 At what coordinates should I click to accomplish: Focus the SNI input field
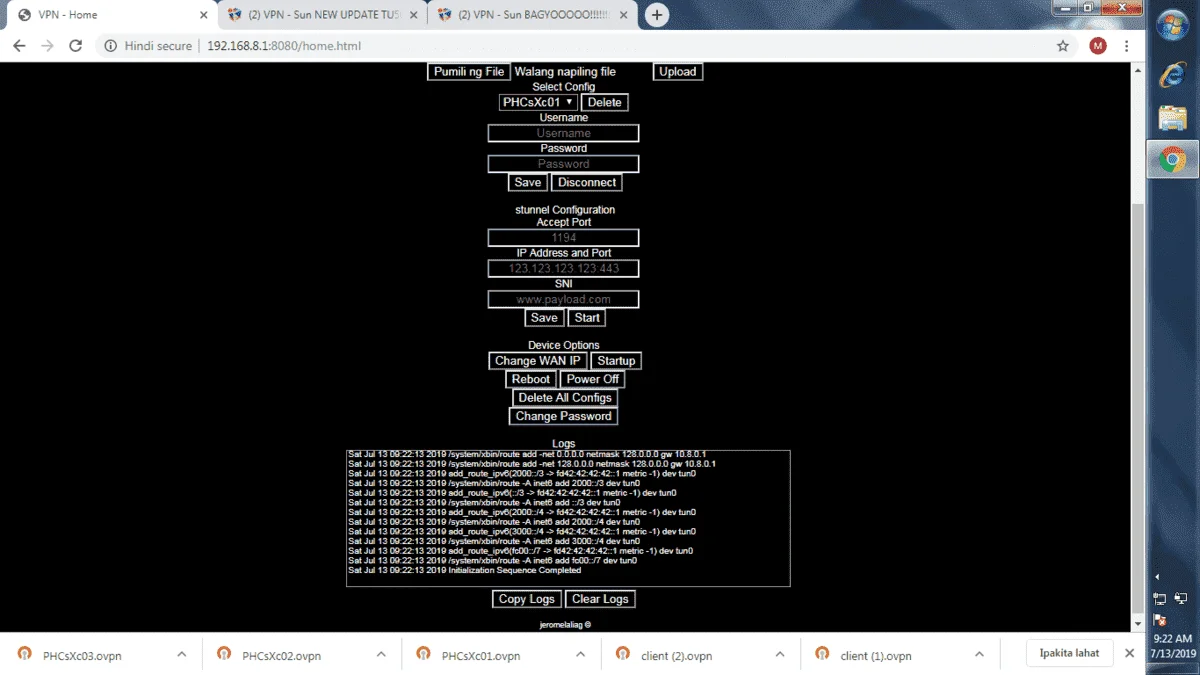563,299
